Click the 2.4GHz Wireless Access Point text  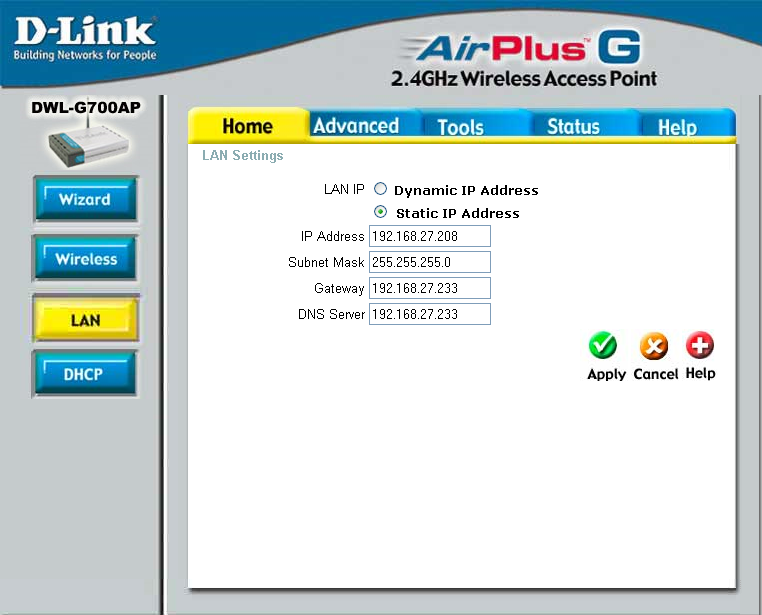tap(524, 79)
